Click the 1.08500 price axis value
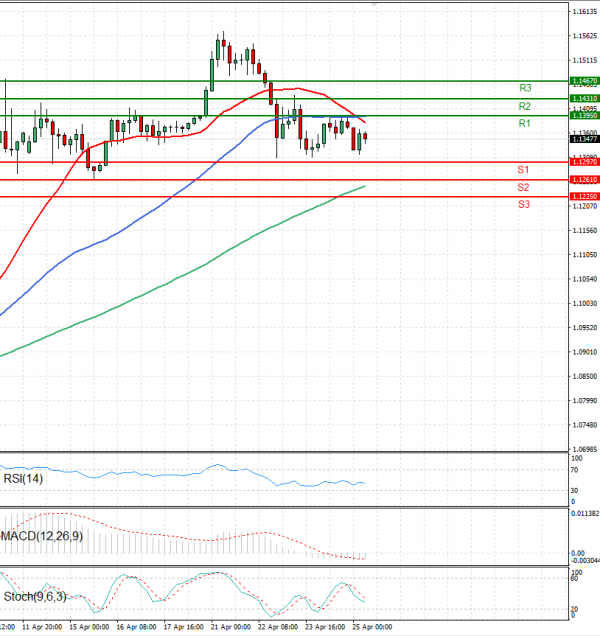Screen dimensions: 600x636 point(585,376)
